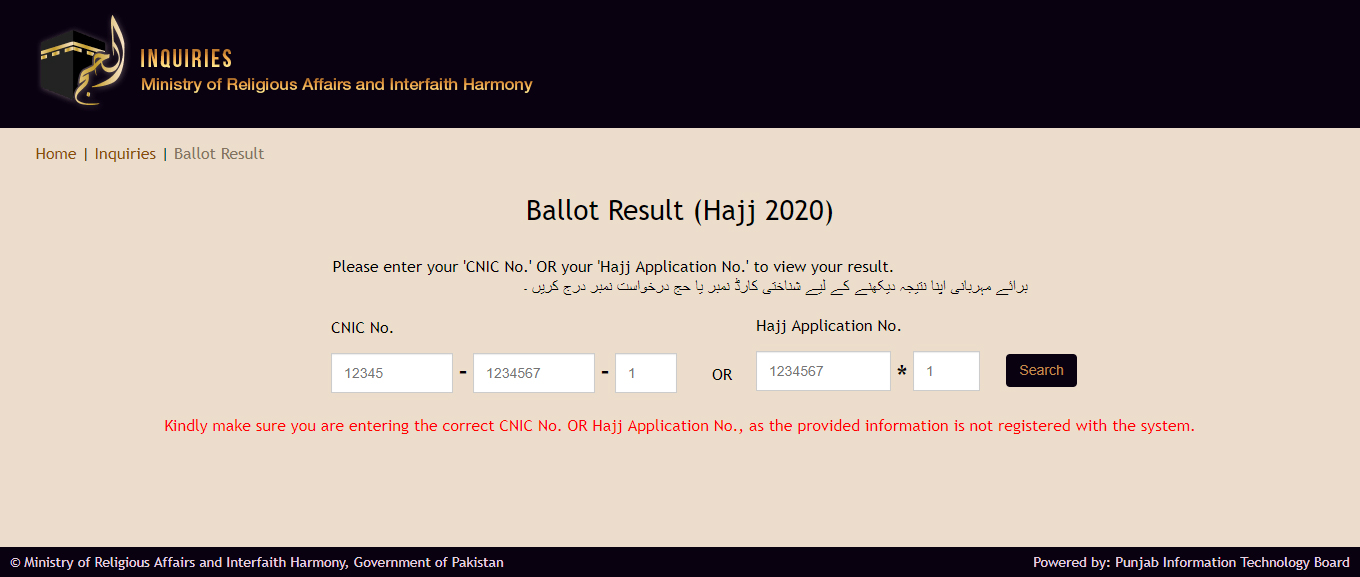Viewport: 1360px width, 577px height.
Task: Click the footer Government of Pakistan copyright
Action: tap(257, 562)
